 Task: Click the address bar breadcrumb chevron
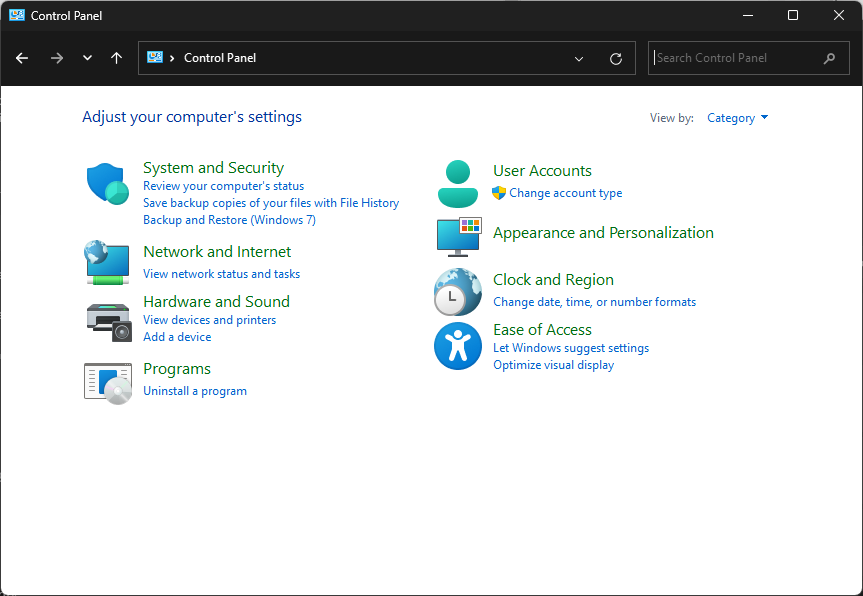(172, 58)
